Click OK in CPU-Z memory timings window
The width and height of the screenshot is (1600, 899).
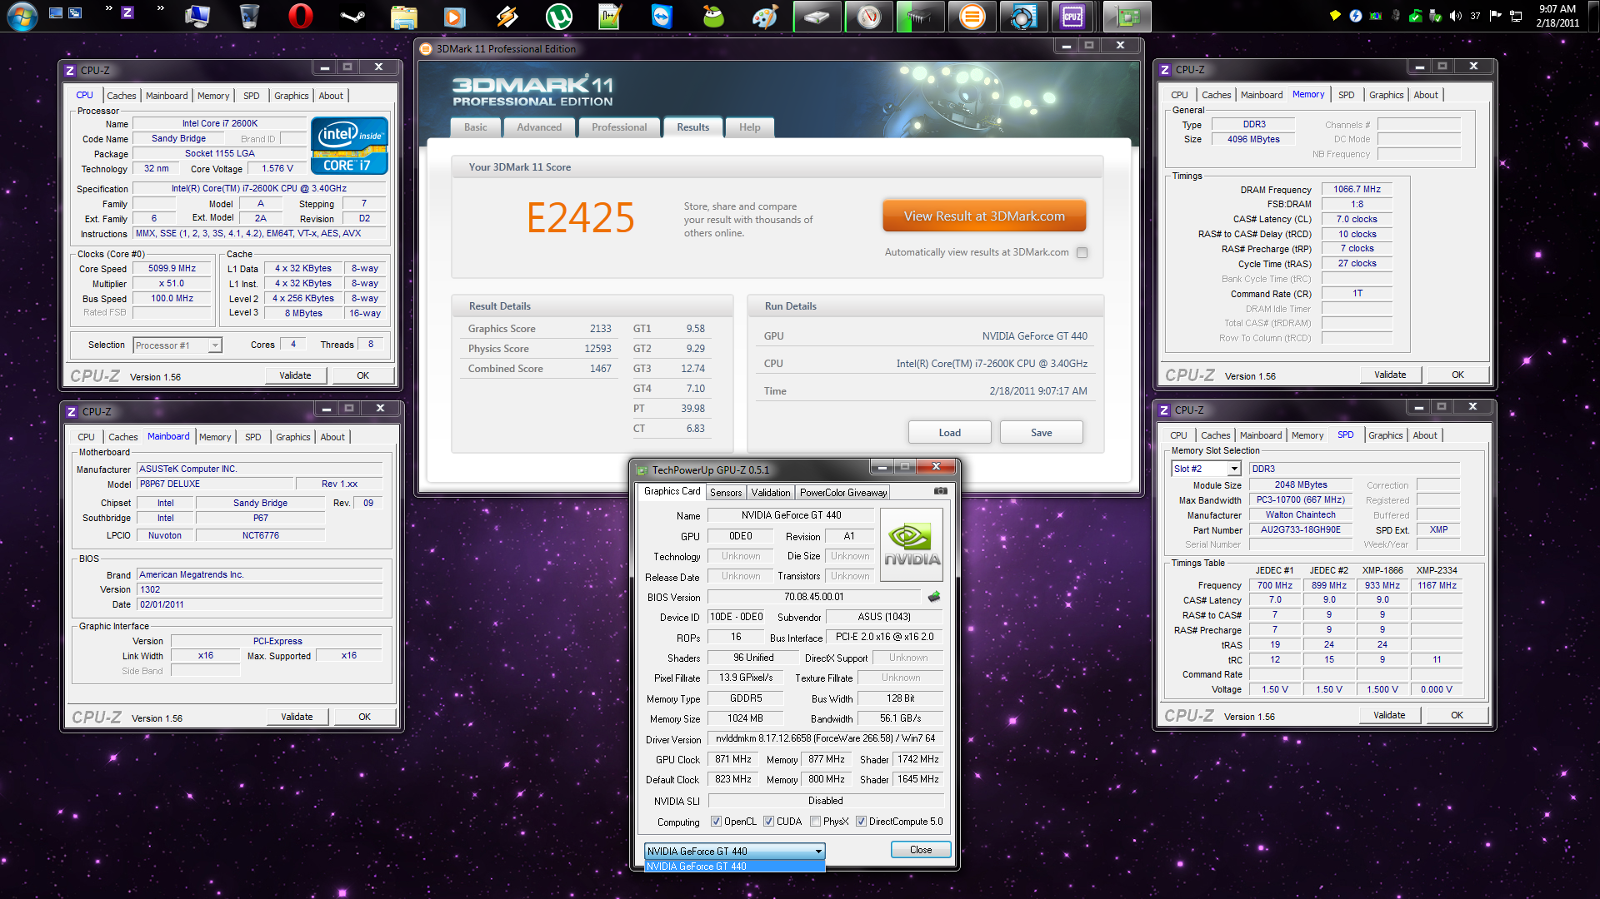pos(1458,374)
